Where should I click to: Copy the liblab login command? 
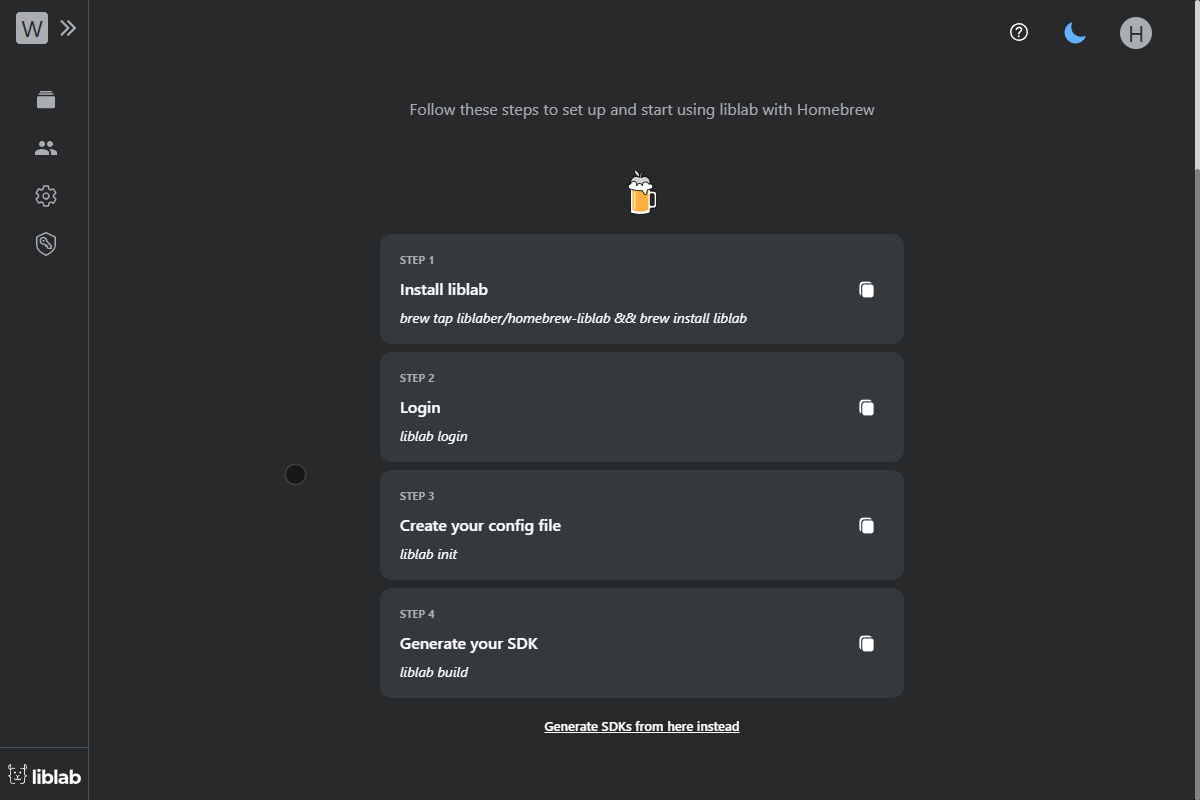(866, 408)
